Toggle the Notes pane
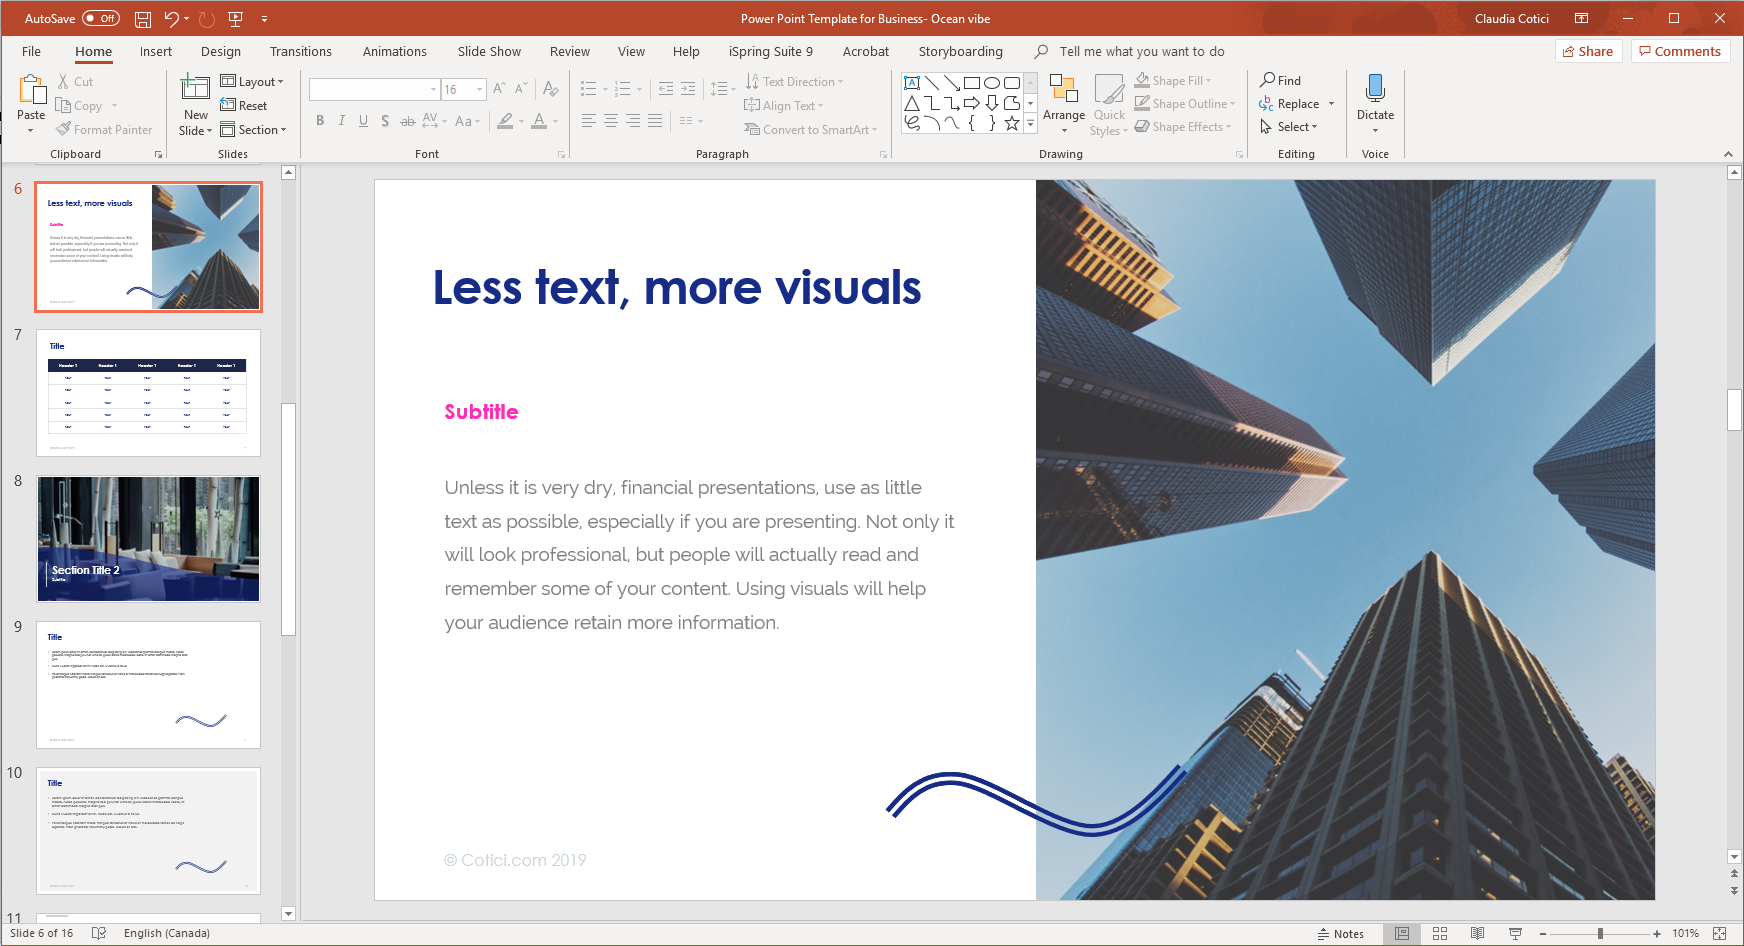The image size is (1744, 946). pyautogui.click(x=1341, y=934)
